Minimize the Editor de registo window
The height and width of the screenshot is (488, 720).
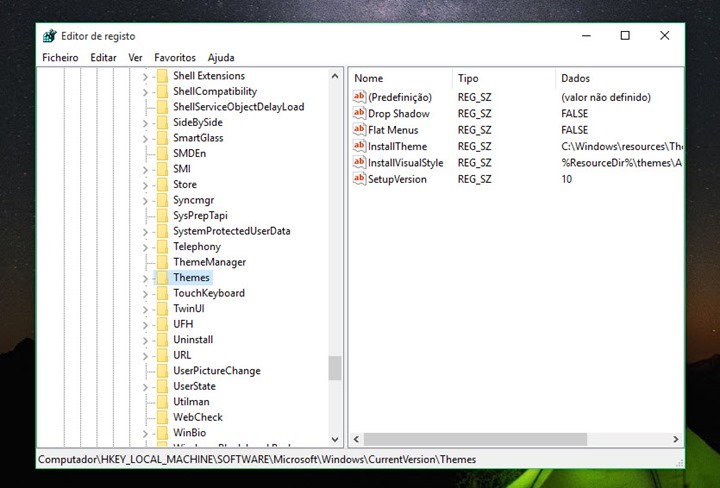586,36
